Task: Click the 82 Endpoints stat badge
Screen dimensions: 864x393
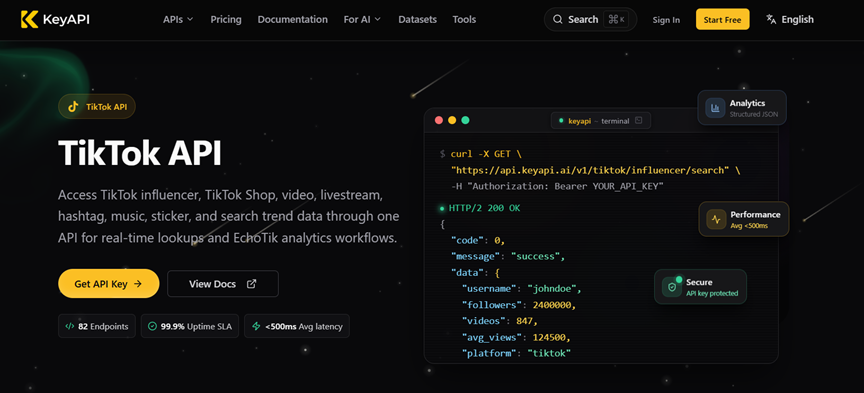Action: coord(96,326)
